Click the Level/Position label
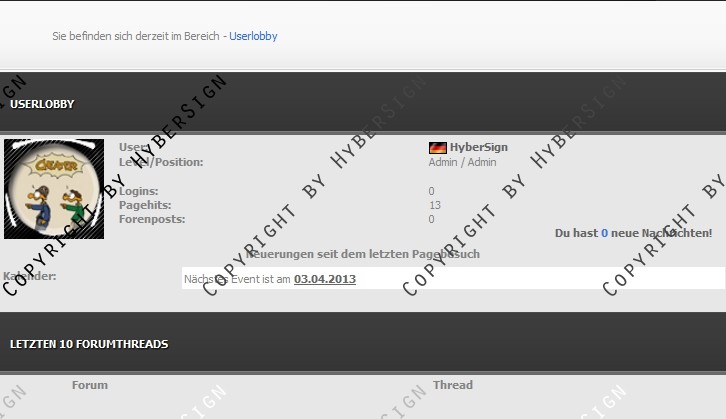This screenshot has height=419, width=726. pos(161,162)
